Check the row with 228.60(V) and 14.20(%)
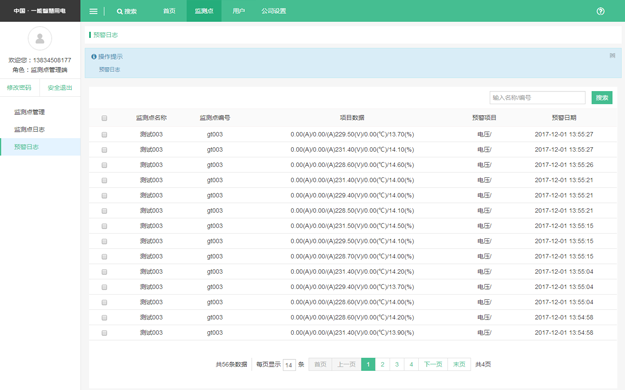Screen dimensions: 625x390 coord(104,318)
